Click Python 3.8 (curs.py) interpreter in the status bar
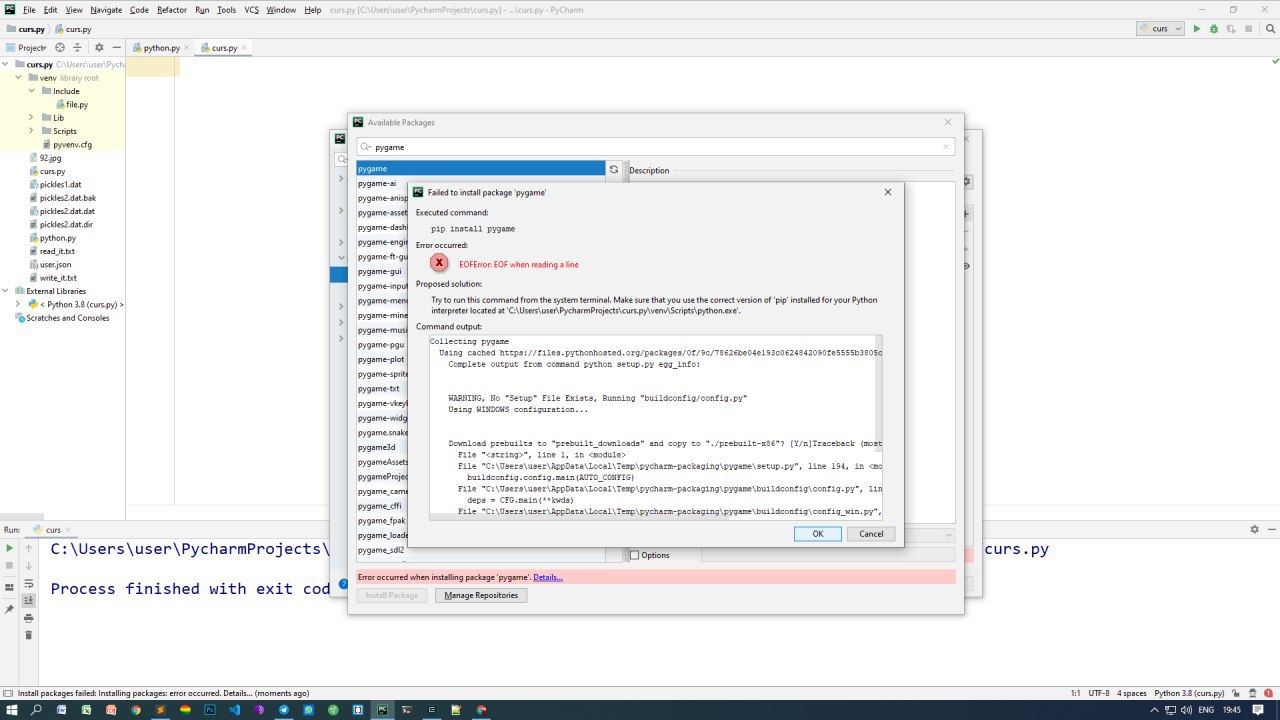This screenshot has height=720, width=1280. [x=1189, y=693]
